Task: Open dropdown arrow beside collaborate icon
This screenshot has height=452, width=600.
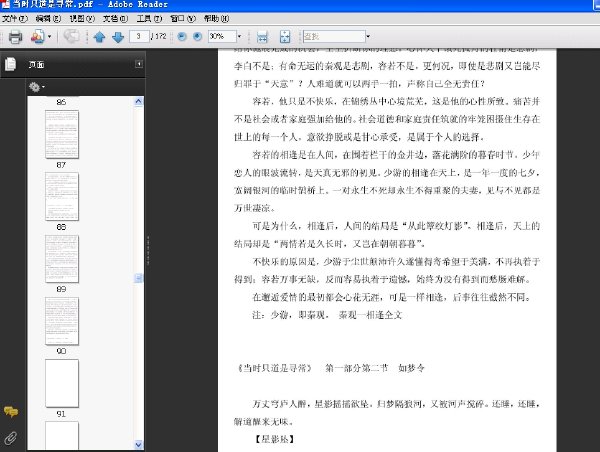Action: point(50,37)
